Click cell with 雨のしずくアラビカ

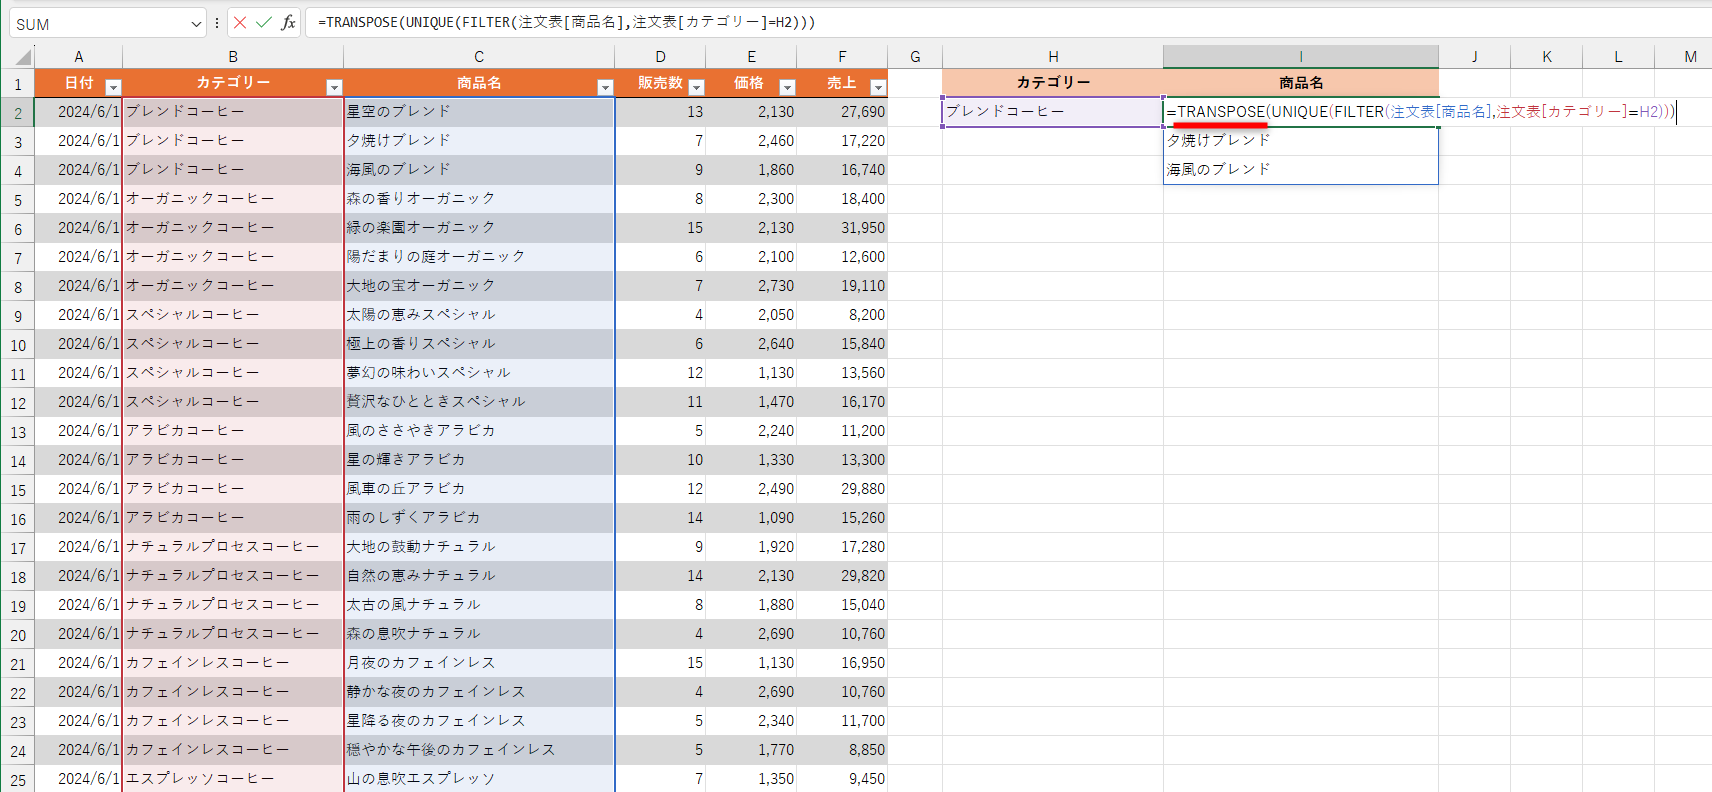479,518
